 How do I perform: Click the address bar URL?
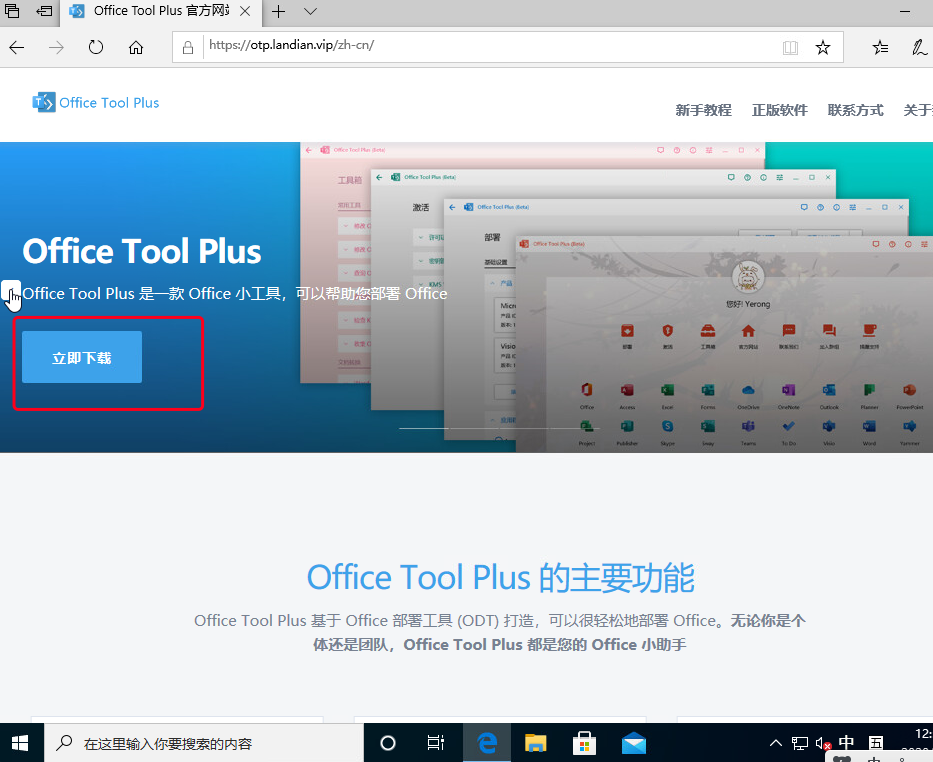coord(292,45)
